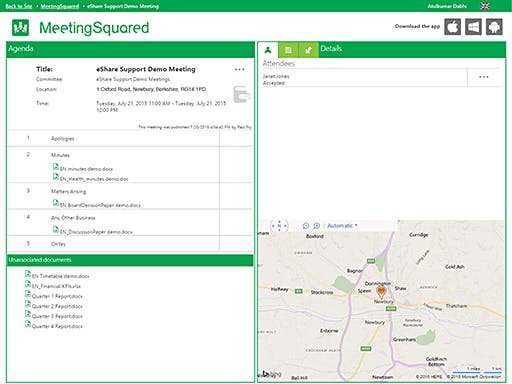Open MeetingSquared breadcrumb link
The image size is (512, 384).
pyautogui.click(x=60, y=6)
